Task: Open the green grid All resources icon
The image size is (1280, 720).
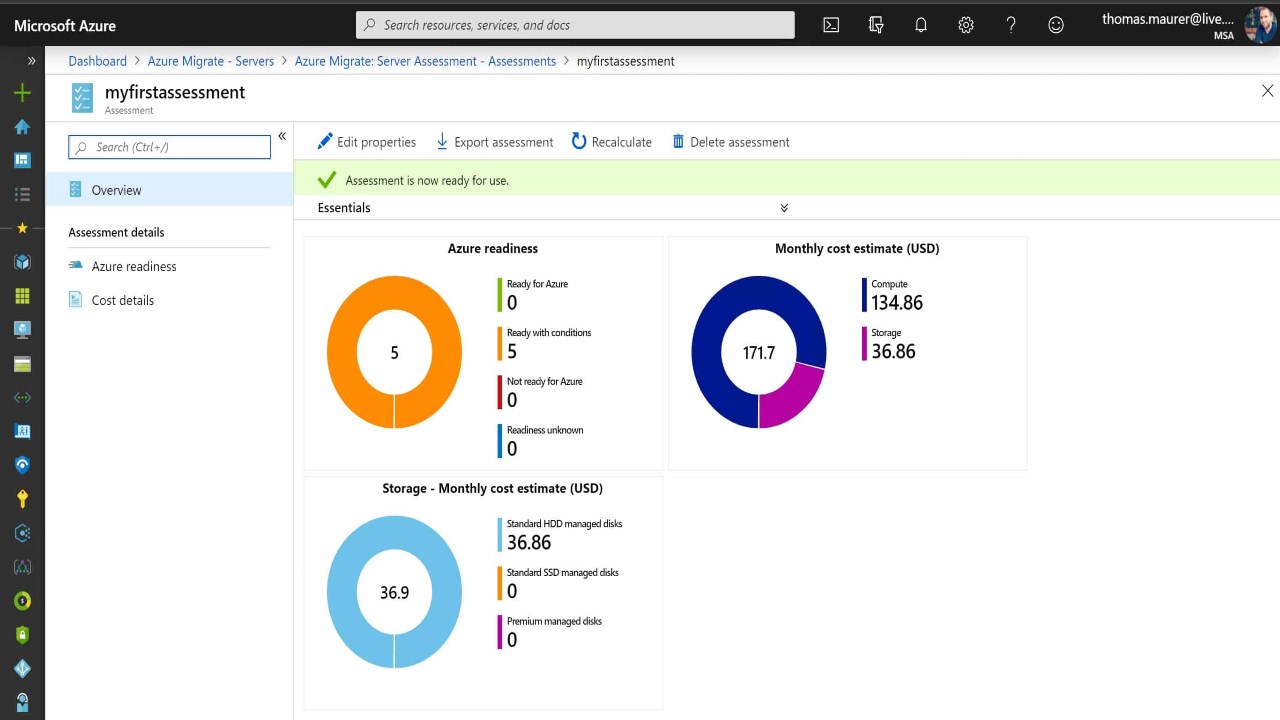Action: point(22,296)
